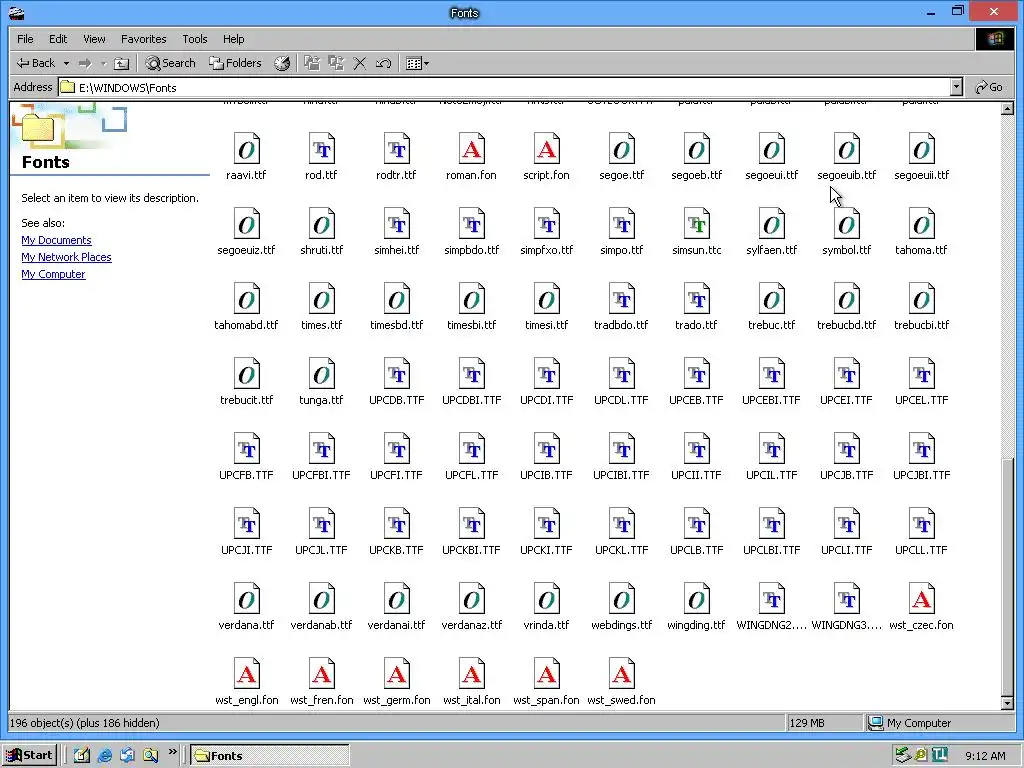The image size is (1024, 768).
Task: Open the Edit menu
Action: [58, 39]
